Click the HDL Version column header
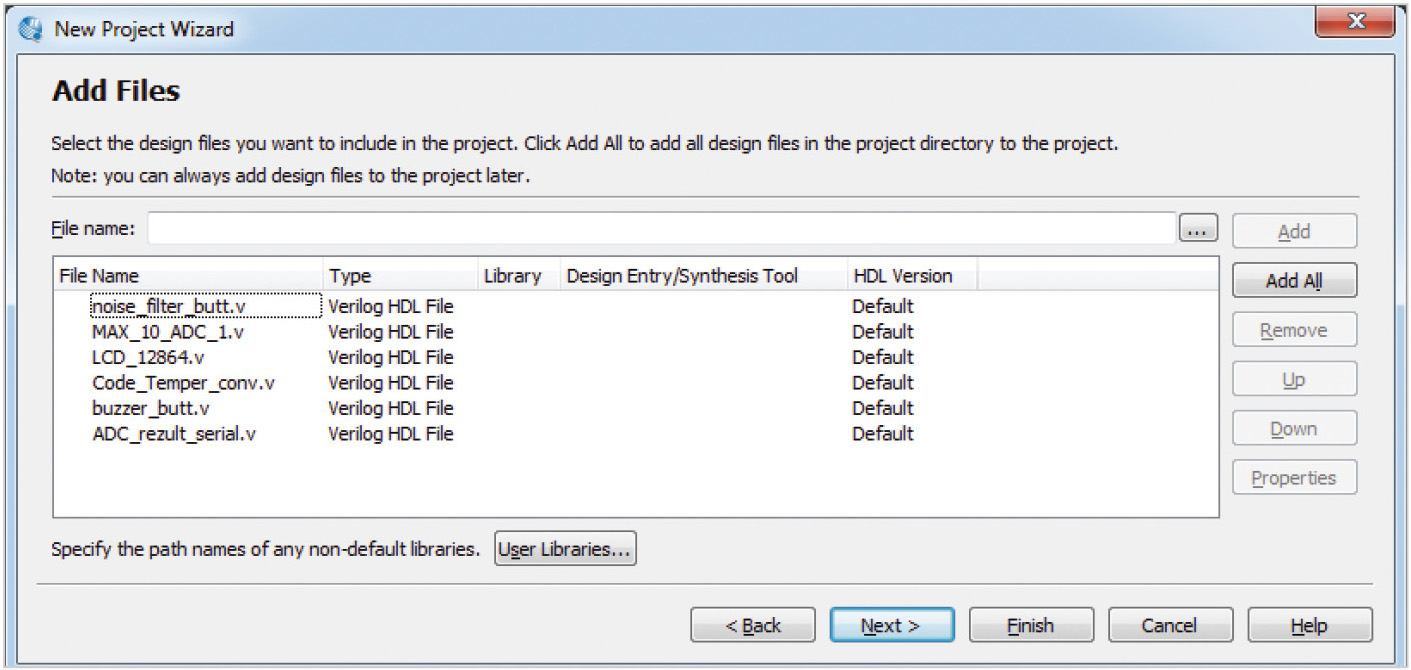 click(x=902, y=276)
